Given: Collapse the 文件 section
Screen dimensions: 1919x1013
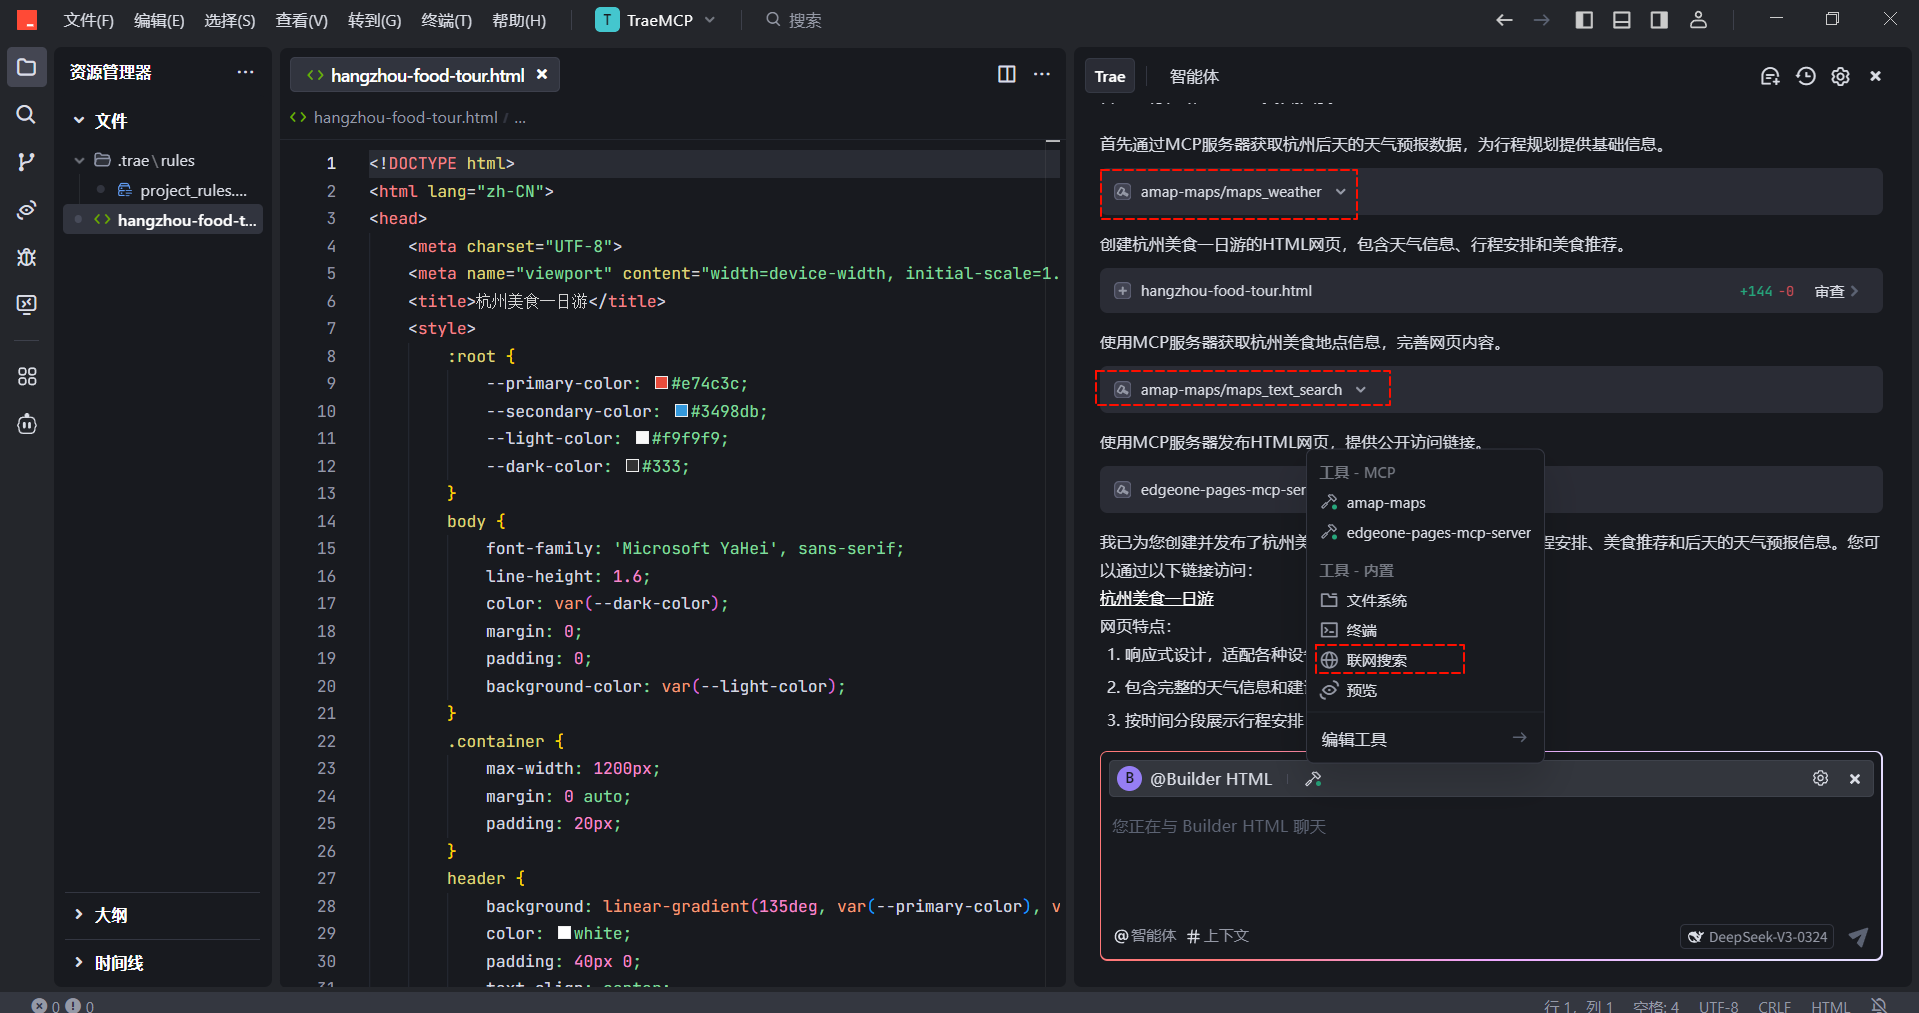Looking at the screenshot, I should [x=79, y=121].
